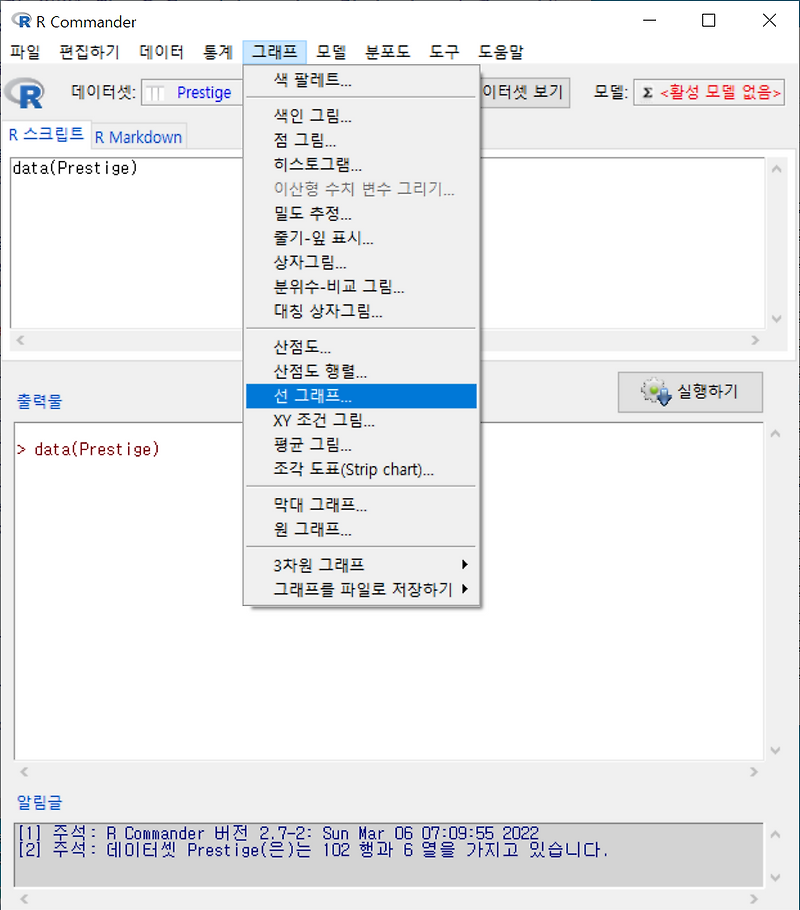
Task: Click the script pane scroll up arrow
Action: tap(777, 169)
